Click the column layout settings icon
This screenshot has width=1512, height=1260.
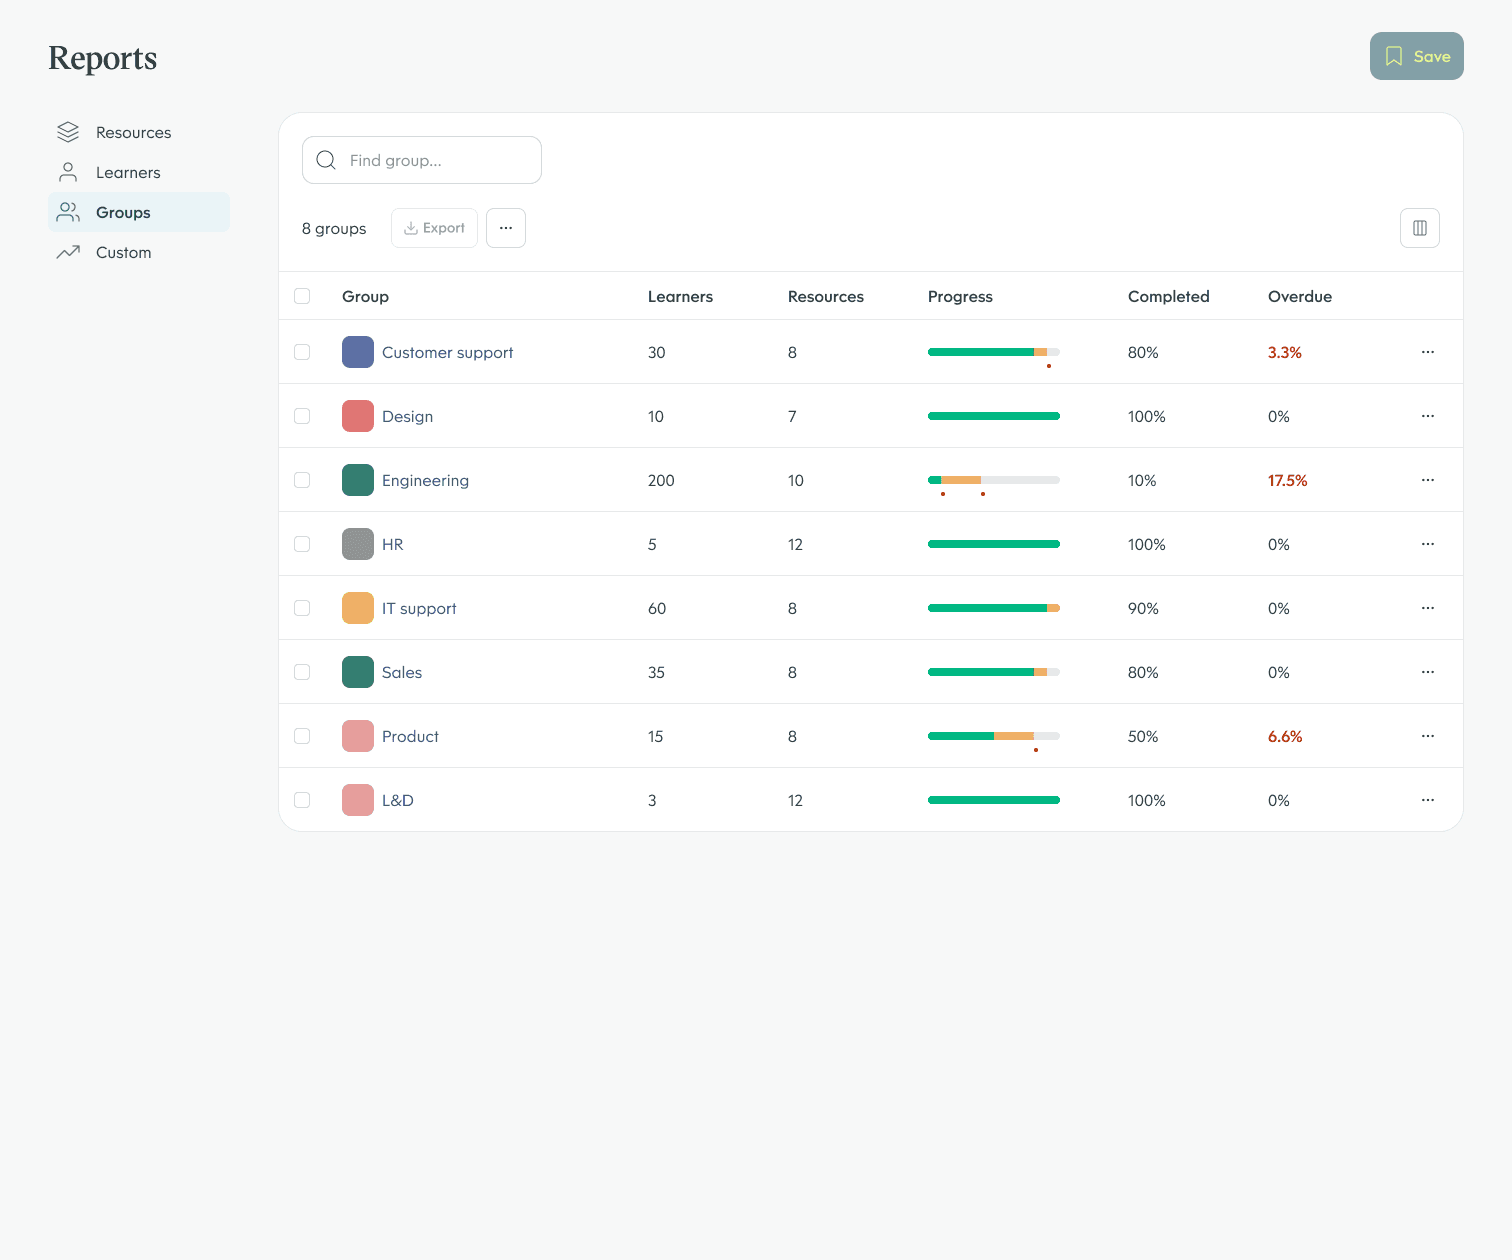(x=1419, y=228)
